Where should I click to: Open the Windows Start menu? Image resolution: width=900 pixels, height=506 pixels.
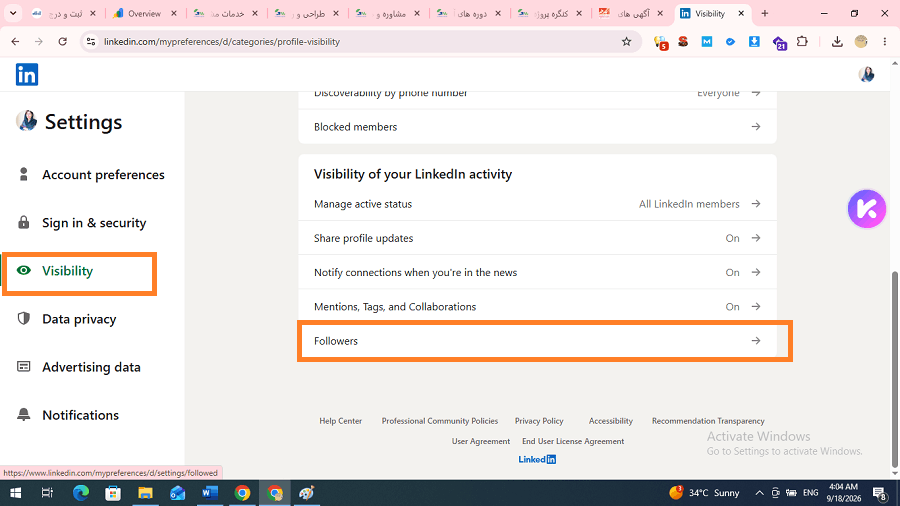[x=15, y=493]
